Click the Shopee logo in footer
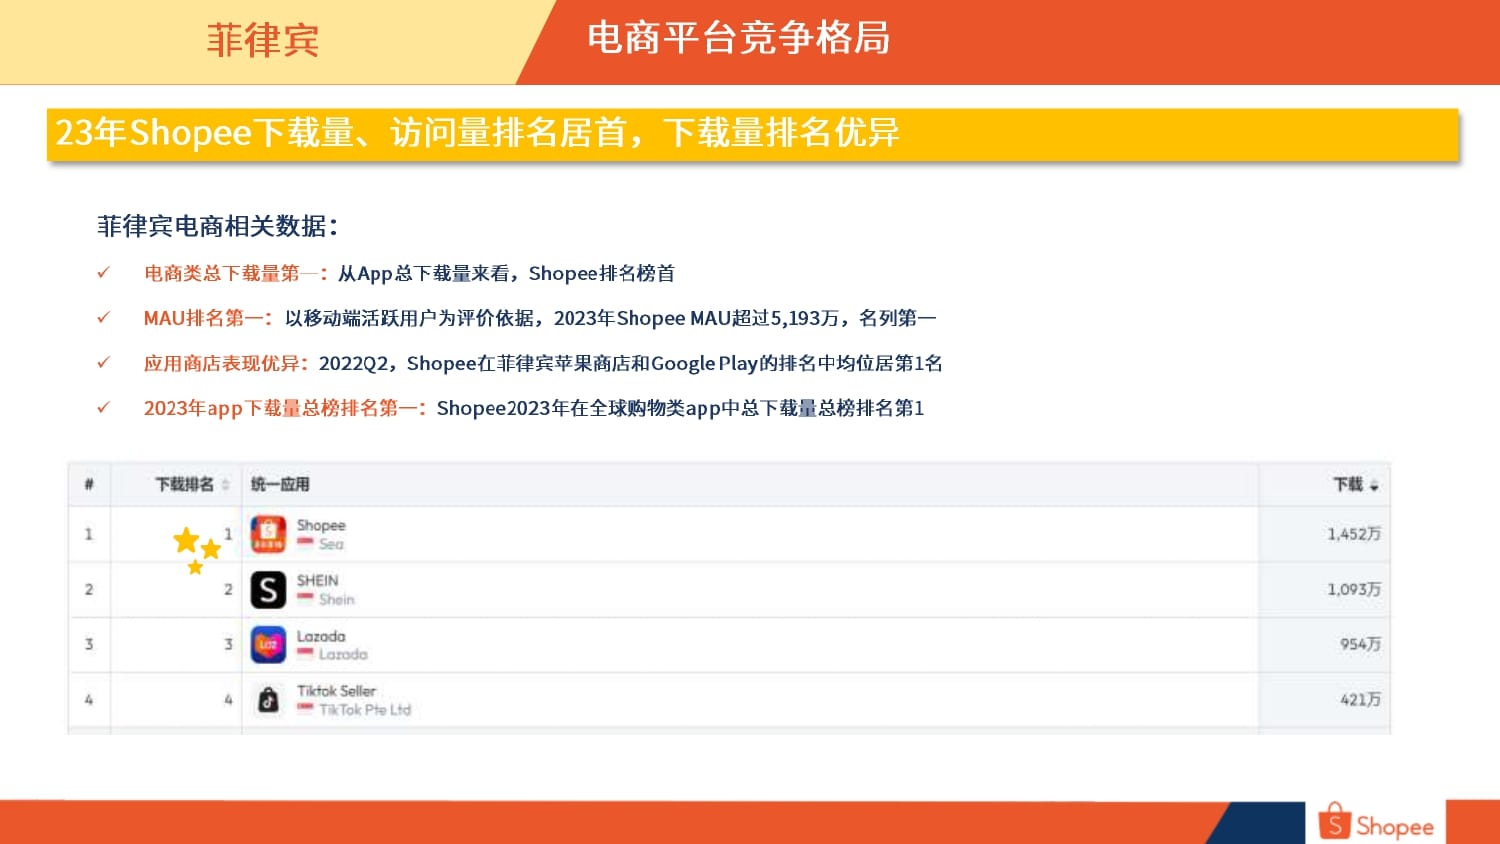 click(1376, 823)
